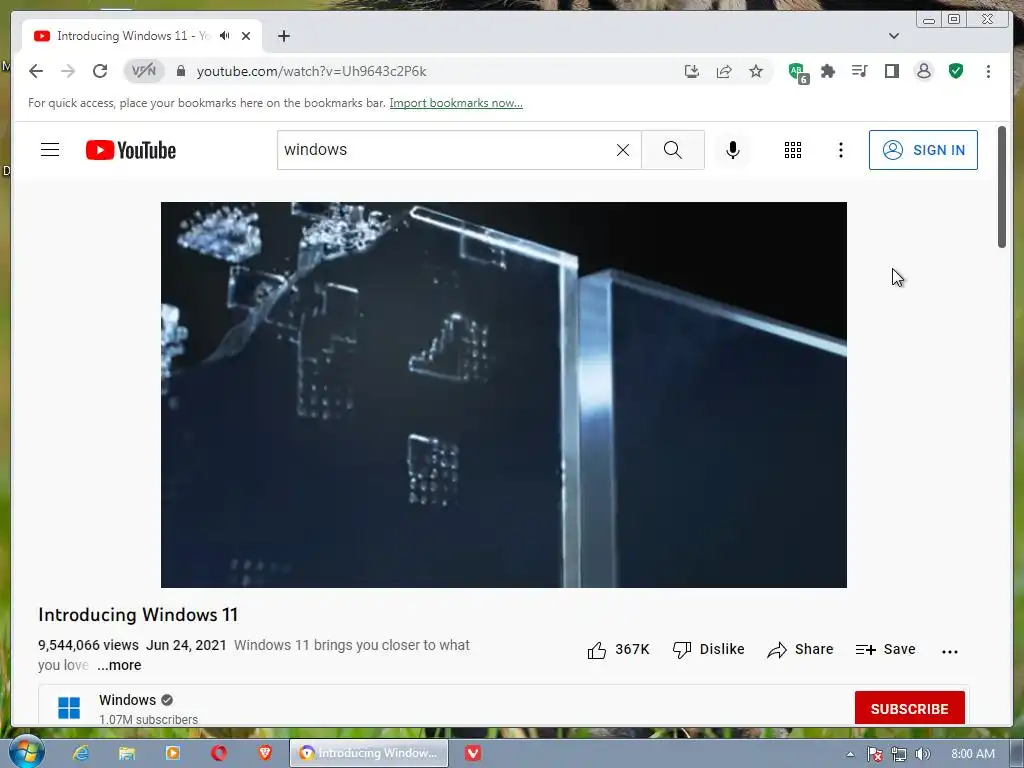Toggle the browser side panel
Viewport: 1024px width, 768px height.
(891, 71)
